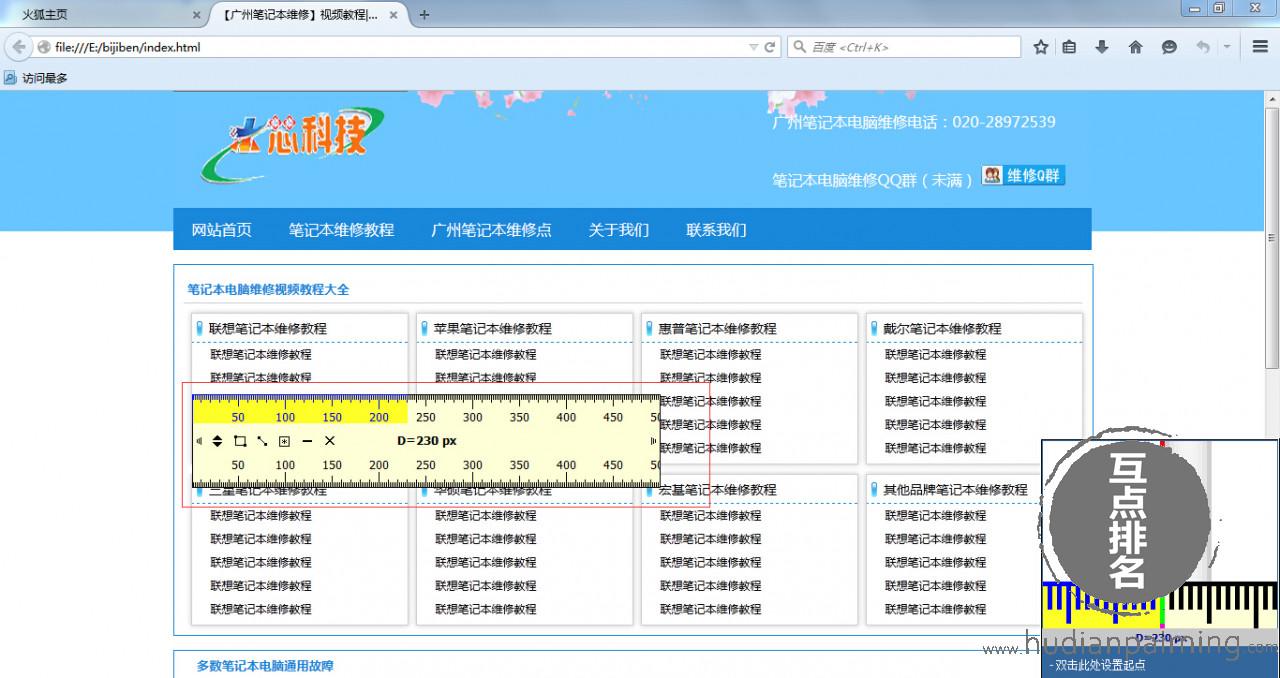This screenshot has height=678, width=1280.
Task: Minimize the on-screen ruler with the dash icon
Action: [x=307, y=441]
